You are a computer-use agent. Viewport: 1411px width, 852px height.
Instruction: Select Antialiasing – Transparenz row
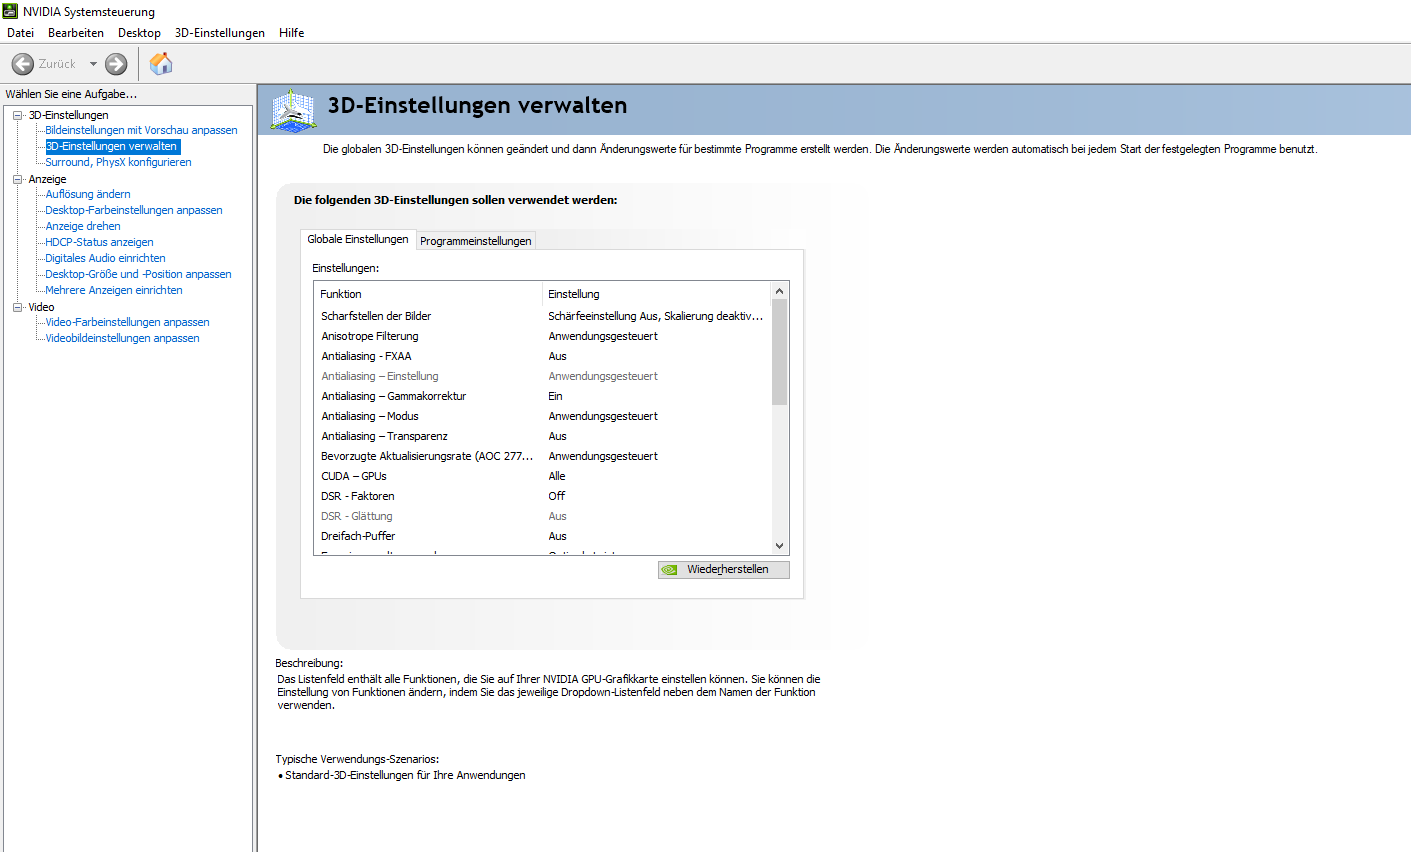pos(543,436)
